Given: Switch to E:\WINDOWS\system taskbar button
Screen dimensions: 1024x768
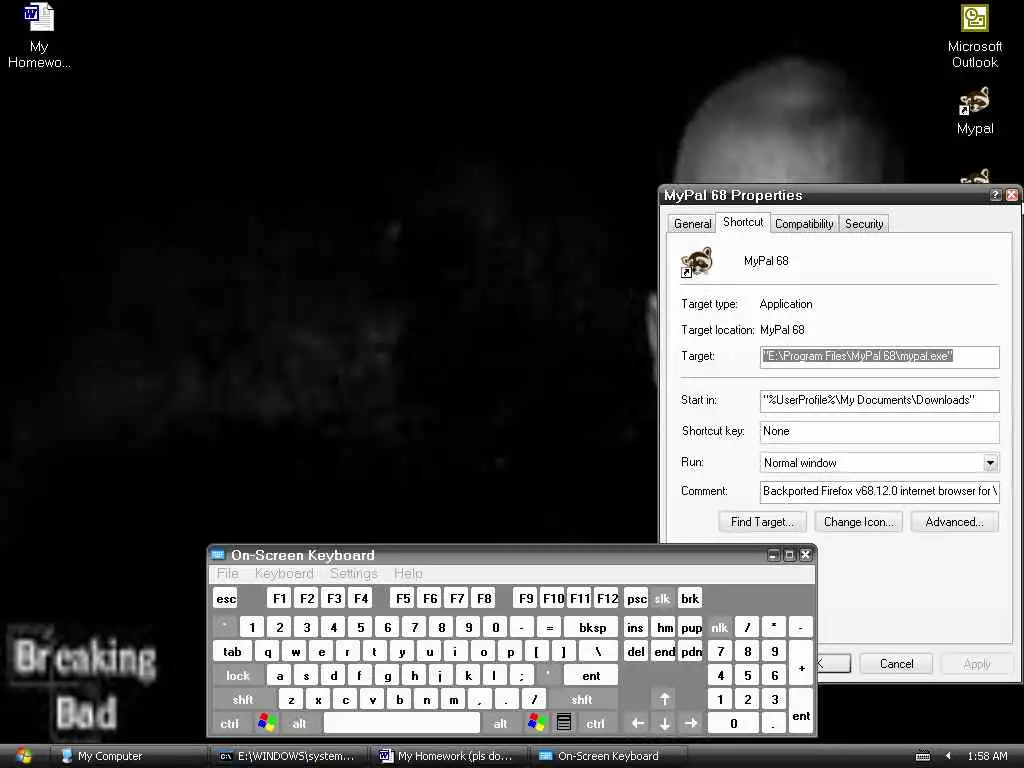Looking at the screenshot, I should tap(289, 756).
